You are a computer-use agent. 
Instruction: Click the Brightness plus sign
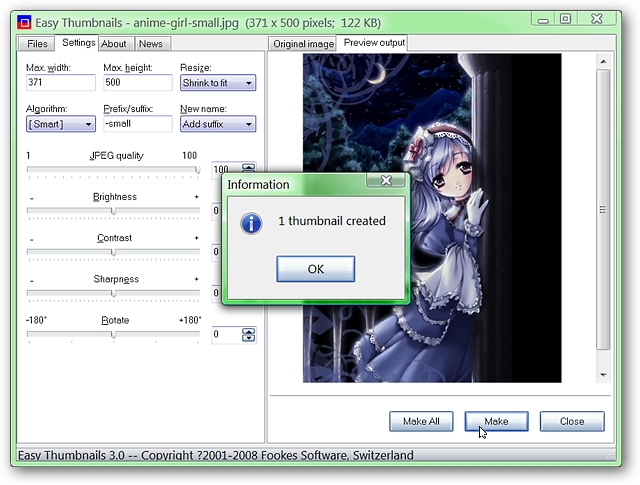pos(196,197)
